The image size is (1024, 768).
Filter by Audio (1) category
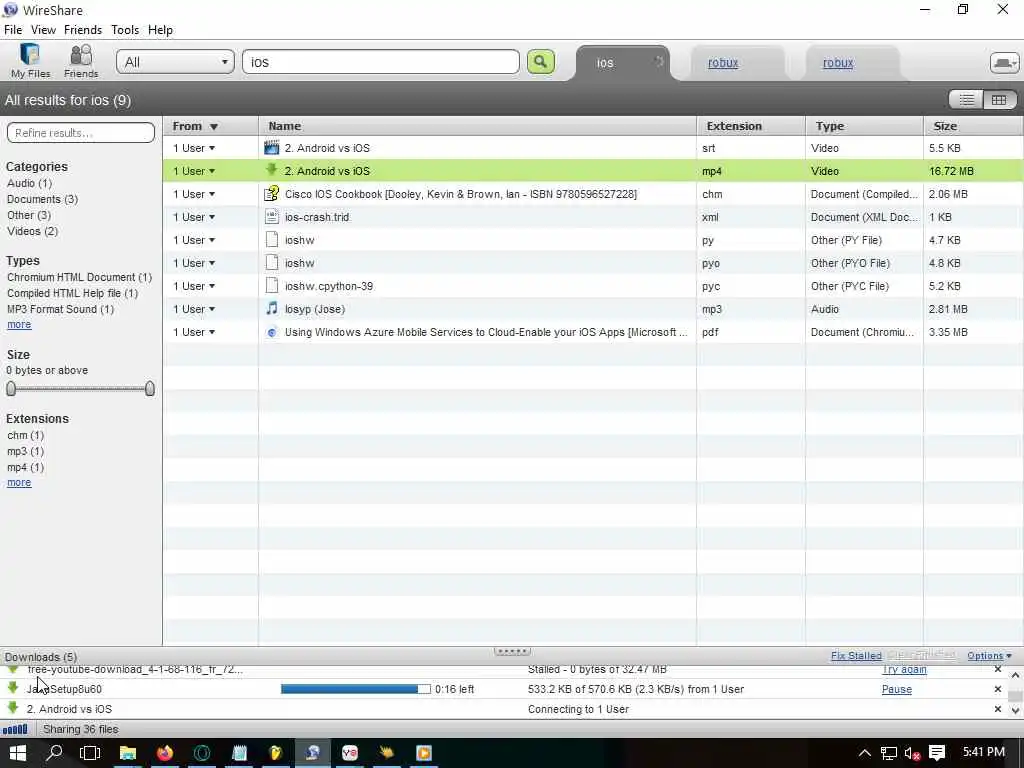tap(29, 184)
